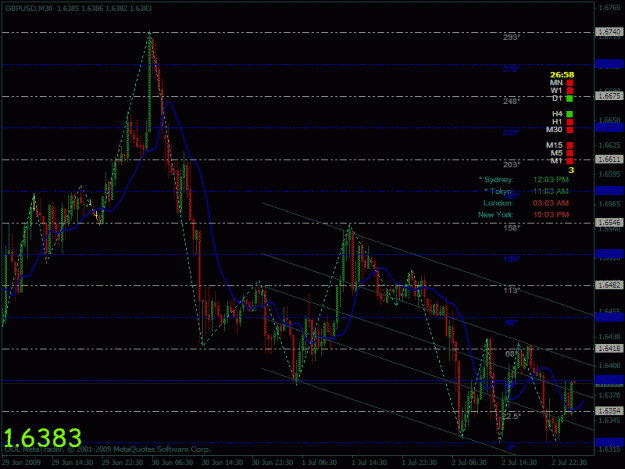Click the 1.6315 price axis value
625x469 pixels.
tap(609, 449)
